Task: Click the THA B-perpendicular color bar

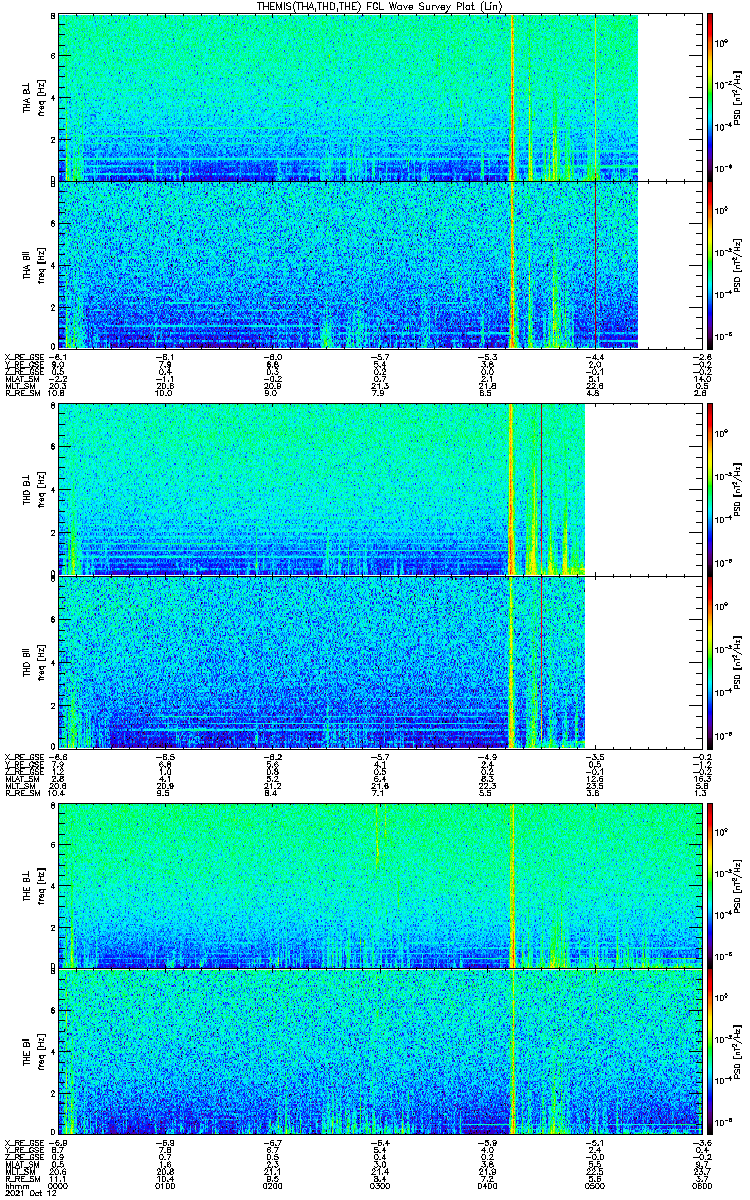Action: (x=710, y=96)
